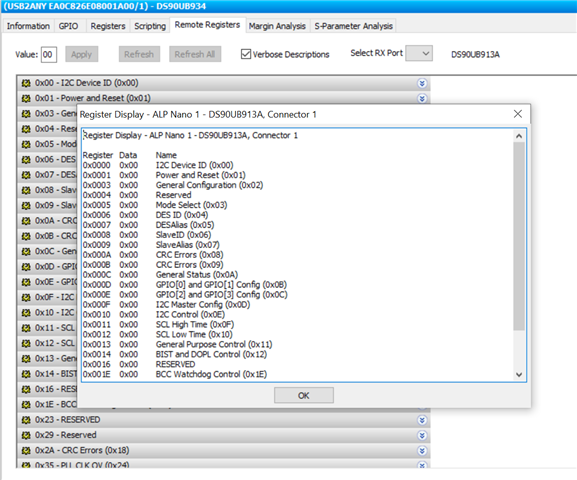
Task: Click the Refresh button
Action: (x=139, y=54)
